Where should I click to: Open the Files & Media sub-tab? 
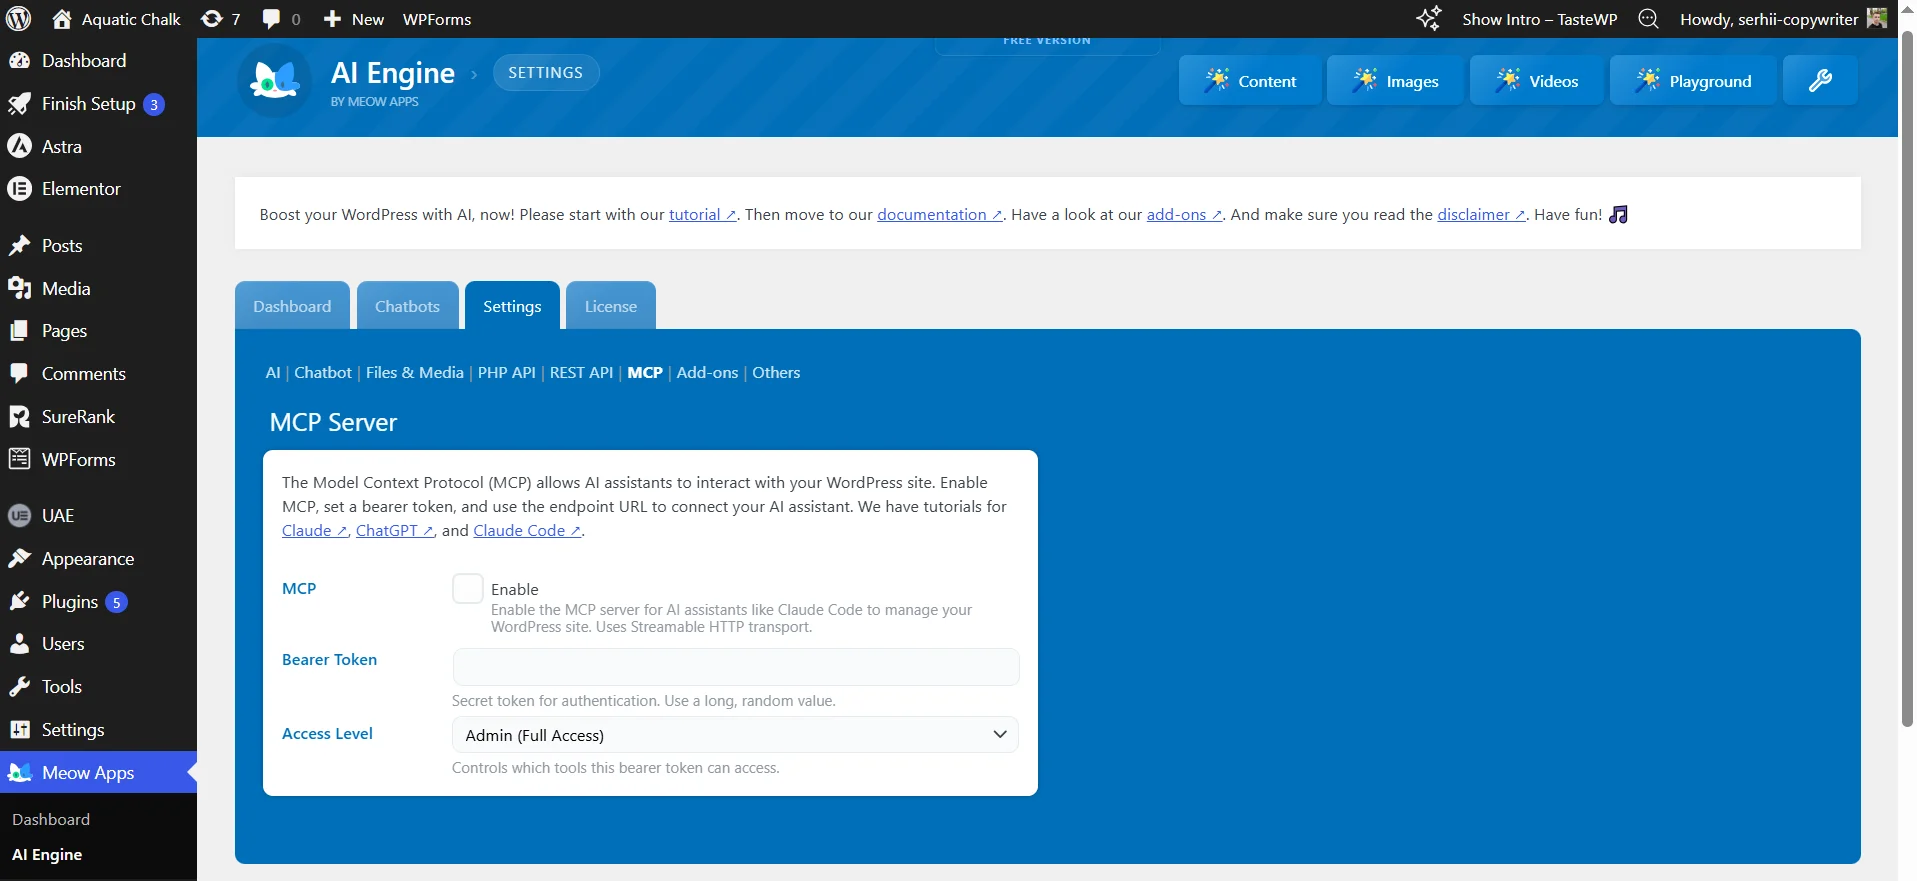tap(415, 373)
